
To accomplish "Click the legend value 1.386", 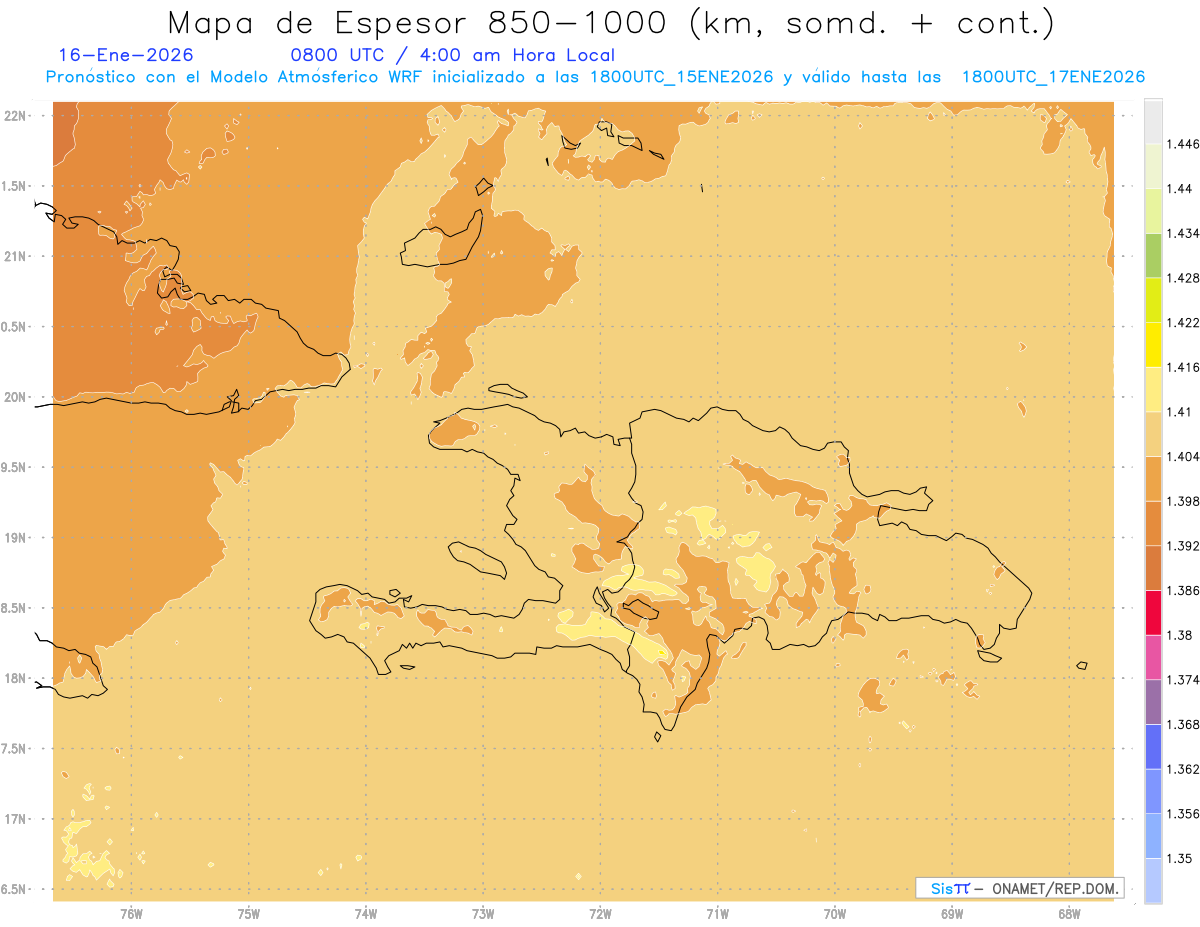I will pyautogui.click(x=1183, y=590).
